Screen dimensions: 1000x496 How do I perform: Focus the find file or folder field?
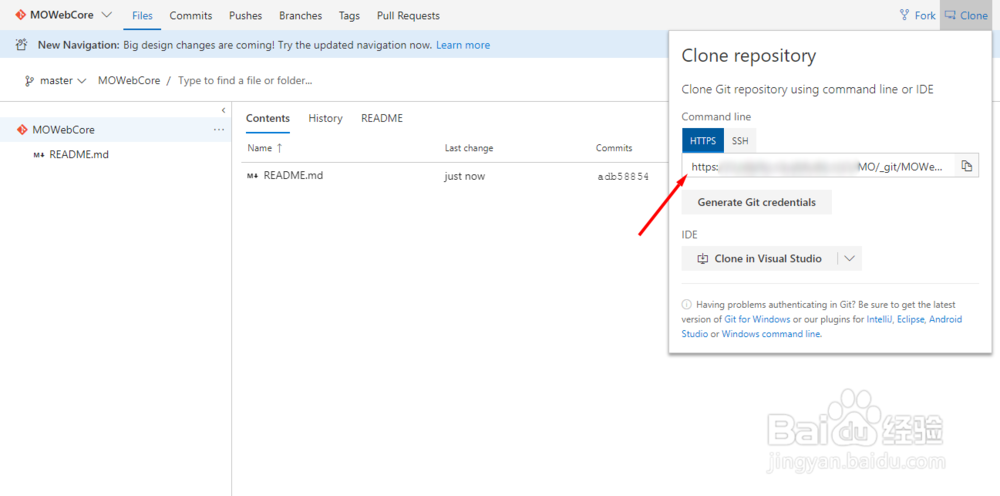(x=245, y=81)
